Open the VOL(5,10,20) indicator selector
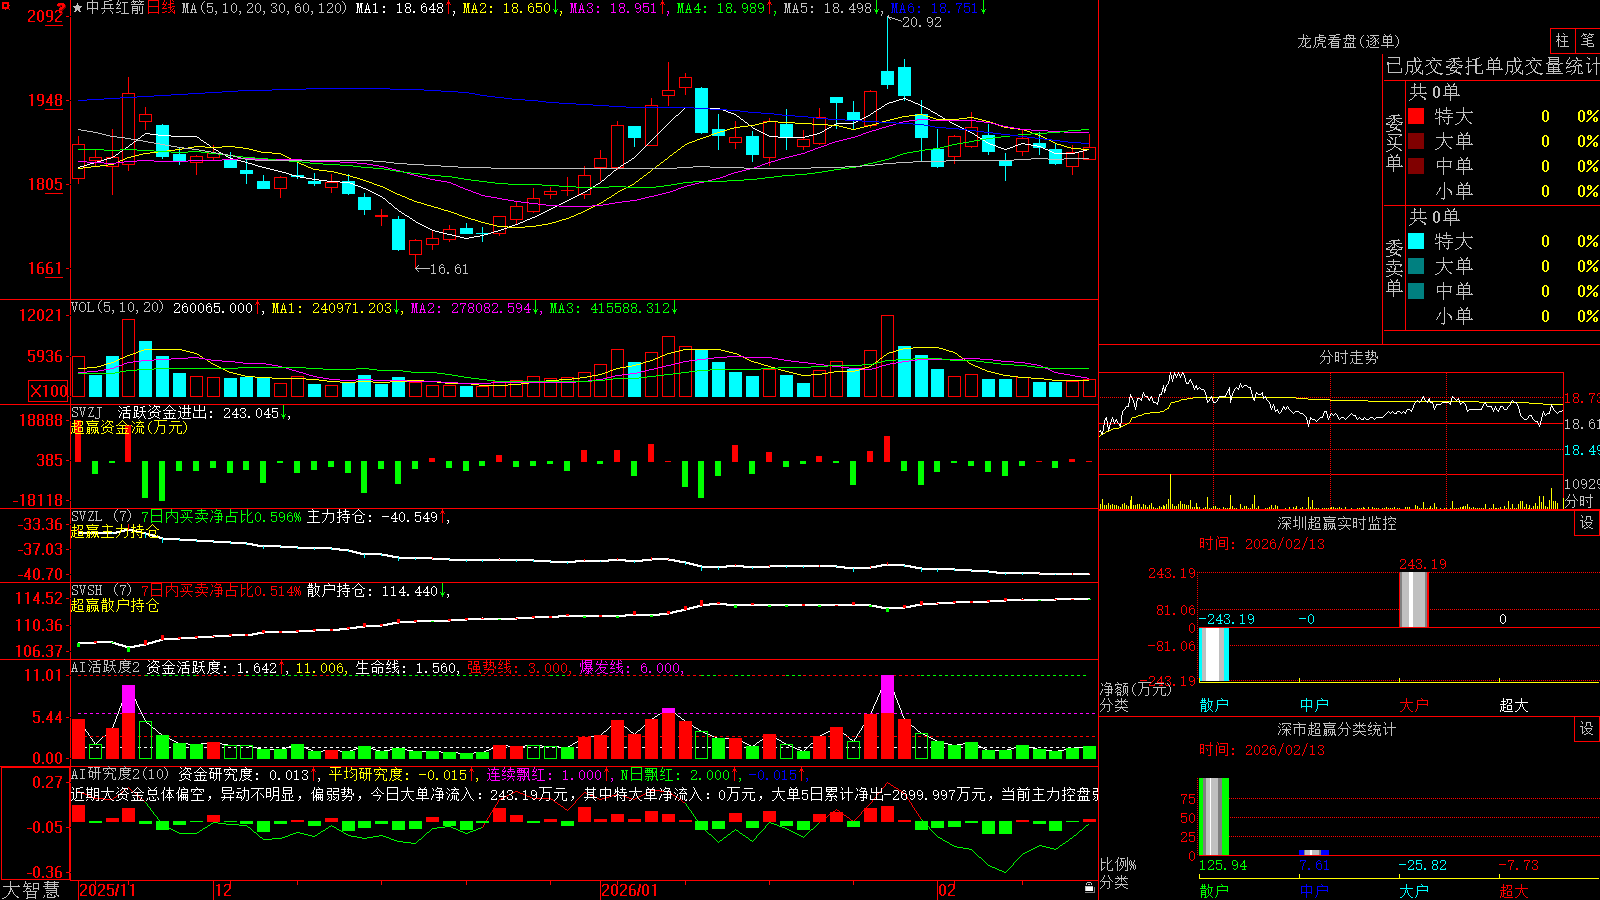 (x=117, y=308)
